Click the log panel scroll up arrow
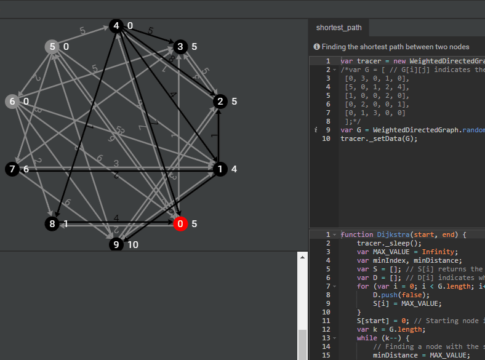Viewport: 485px width, 360px height. (302, 257)
